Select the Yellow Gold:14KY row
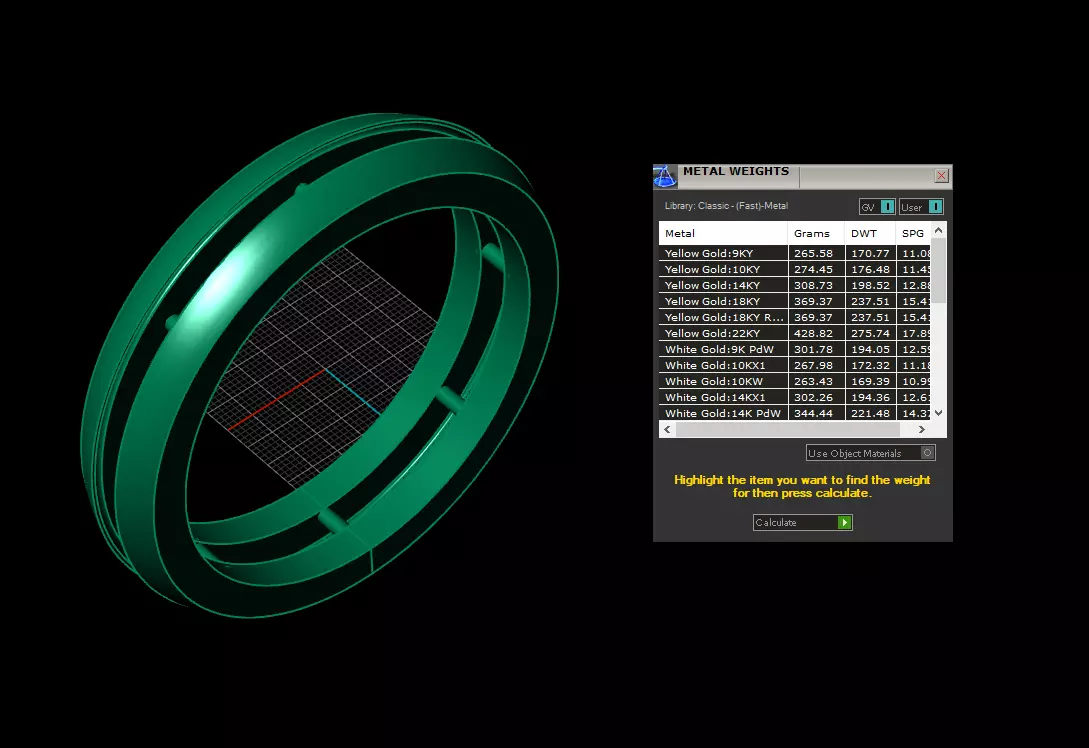1089x748 pixels. 795,285
